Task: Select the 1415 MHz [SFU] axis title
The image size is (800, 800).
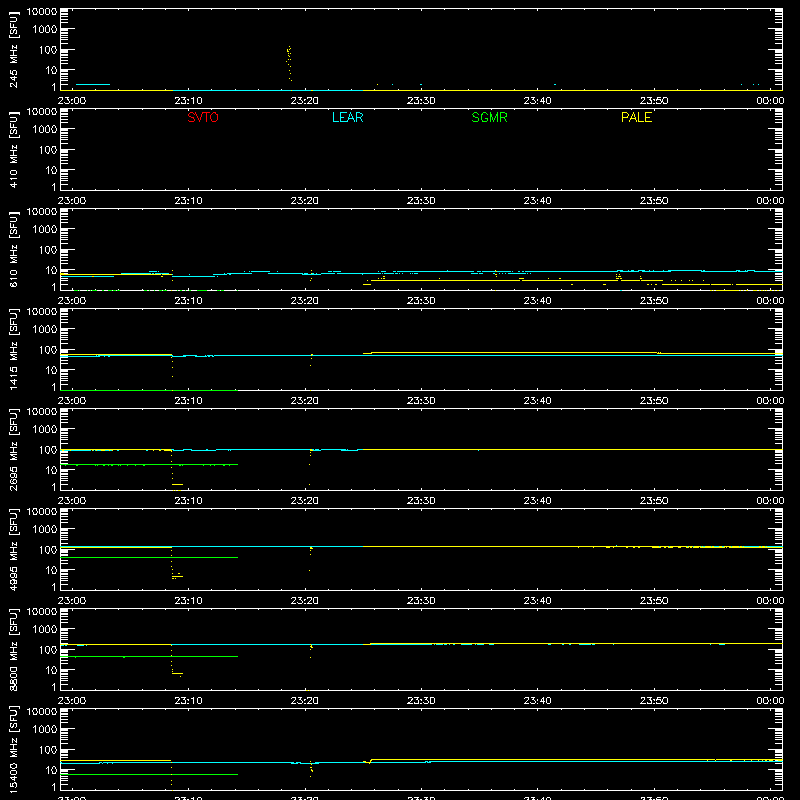Action: click(13, 350)
